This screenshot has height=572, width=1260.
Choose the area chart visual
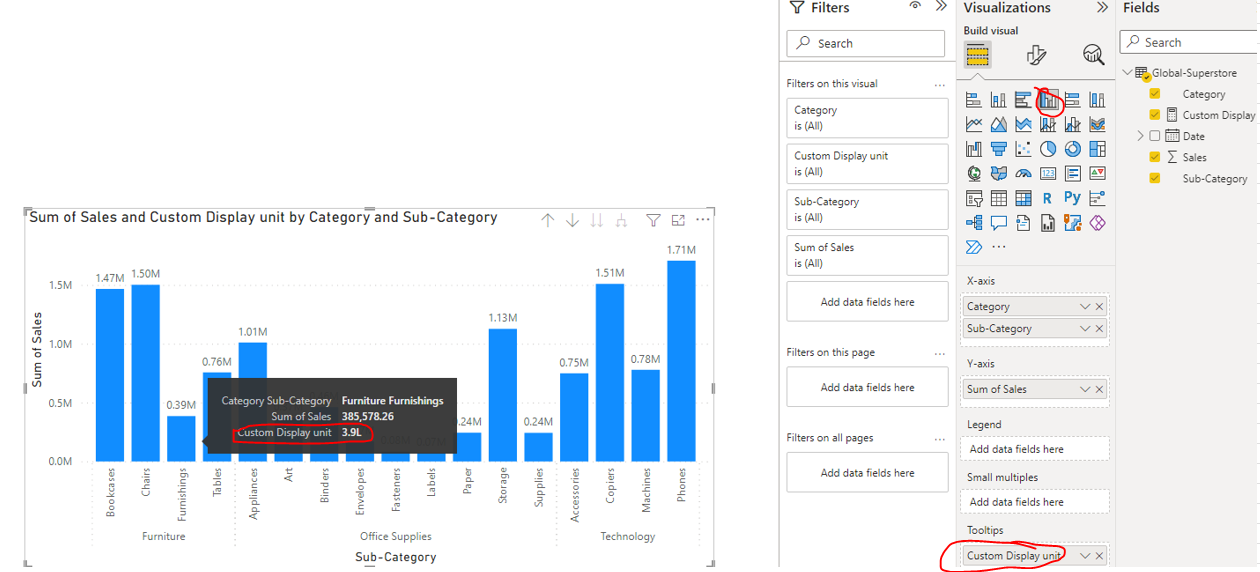point(999,124)
